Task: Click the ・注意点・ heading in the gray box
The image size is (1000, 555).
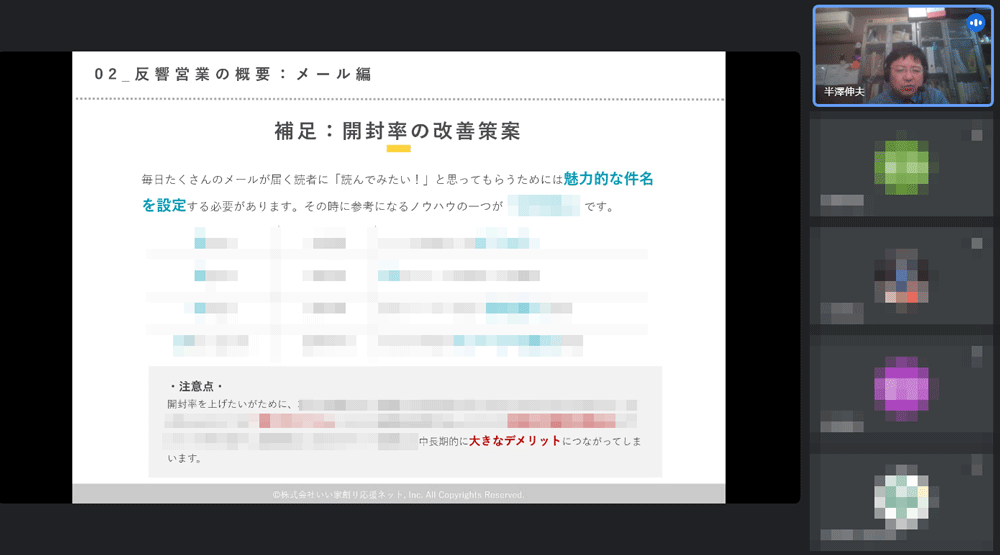Action: 196,386
